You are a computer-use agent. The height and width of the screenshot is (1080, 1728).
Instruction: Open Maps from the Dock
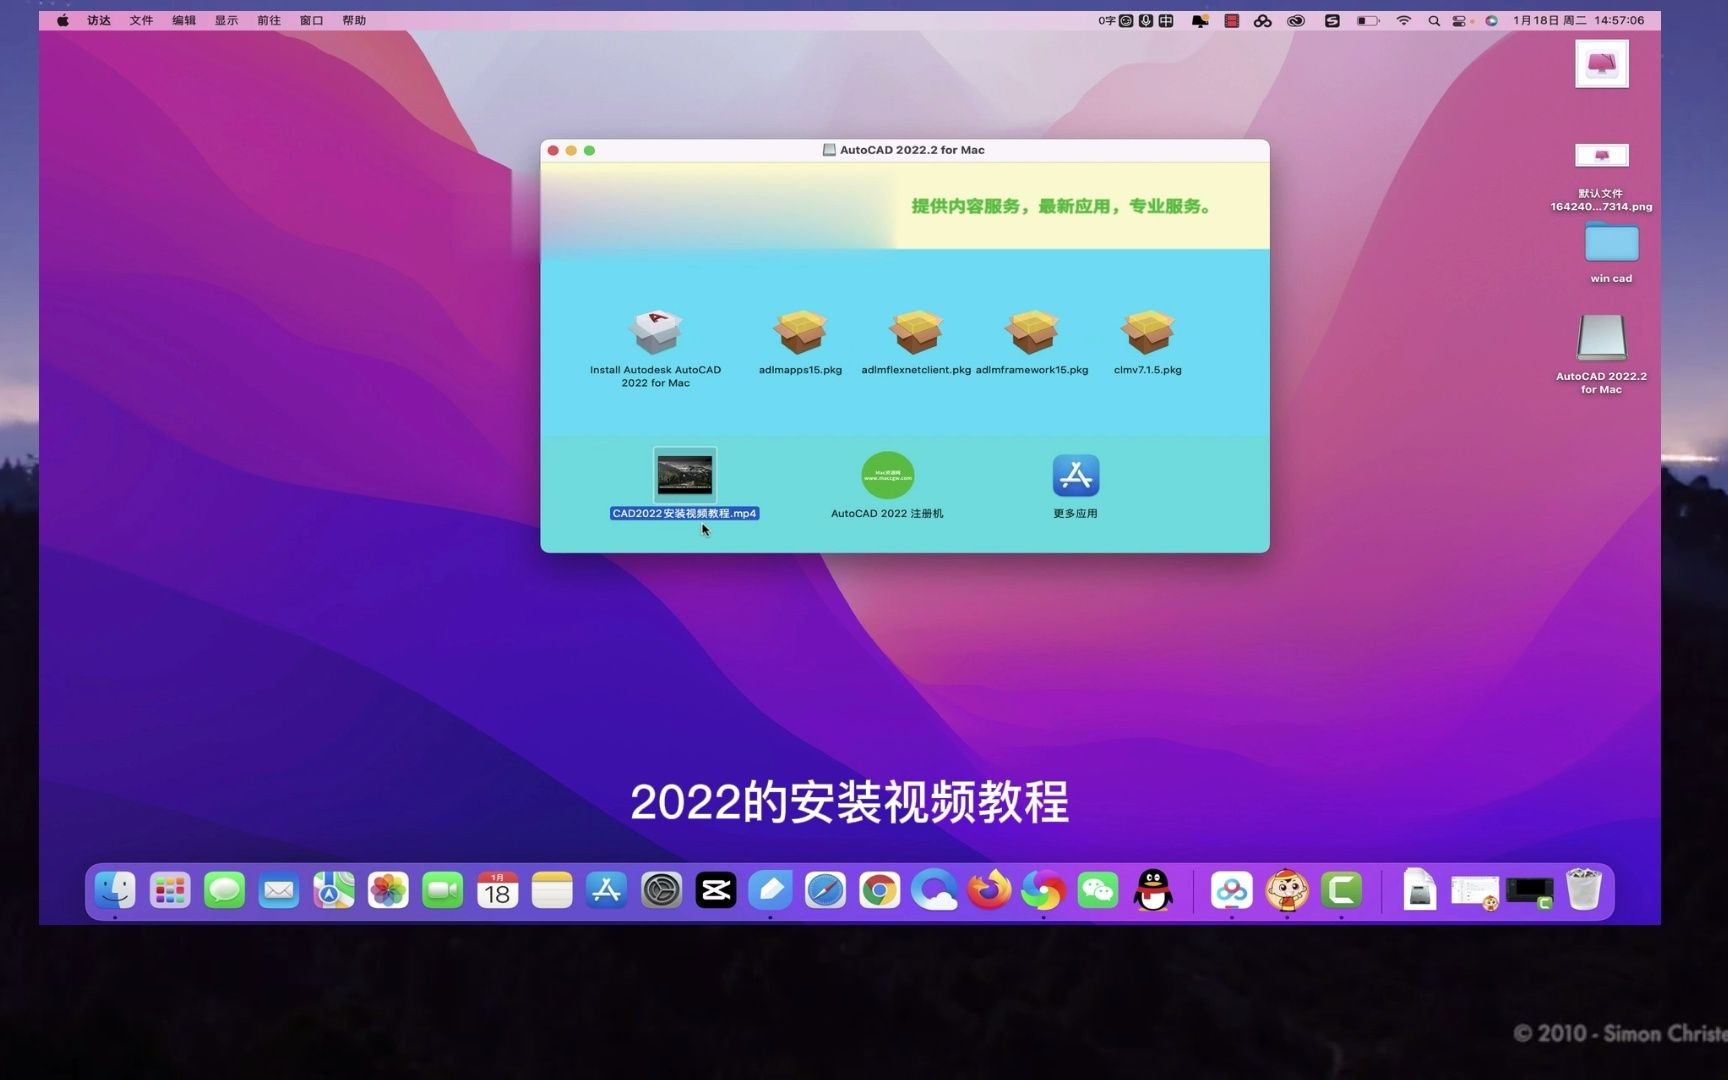coord(333,890)
